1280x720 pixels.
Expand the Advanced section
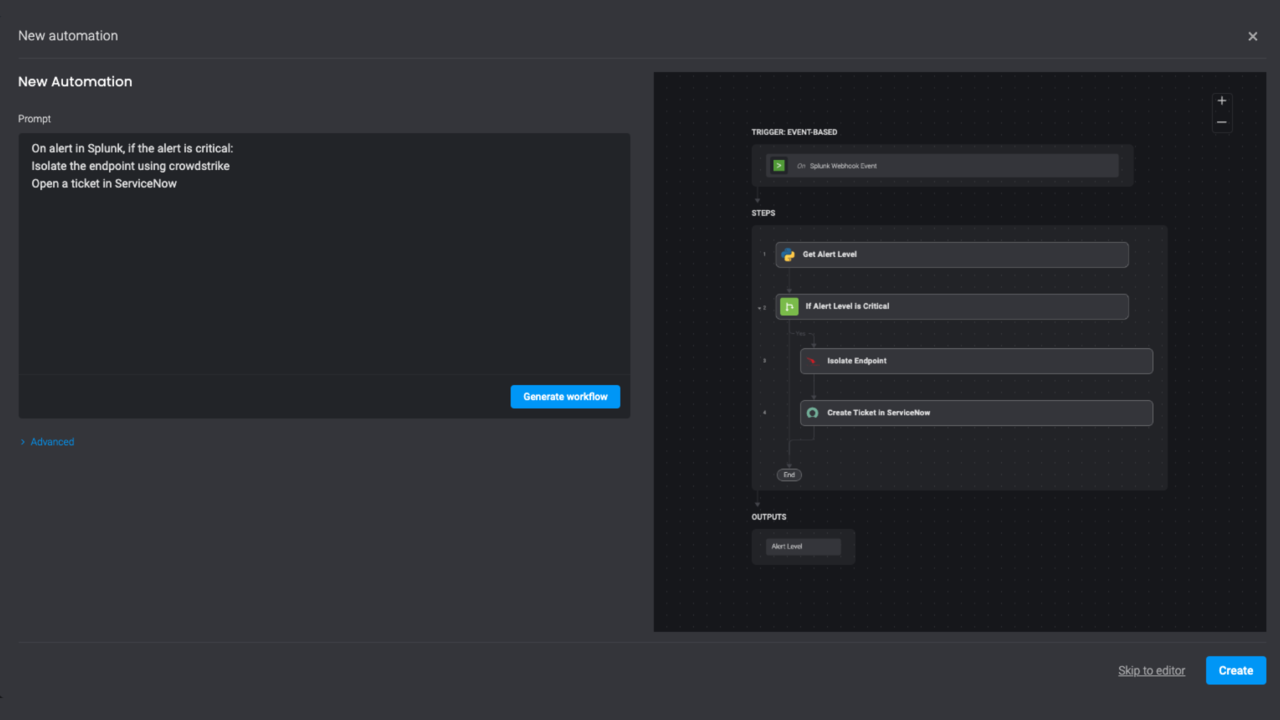pos(47,442)
